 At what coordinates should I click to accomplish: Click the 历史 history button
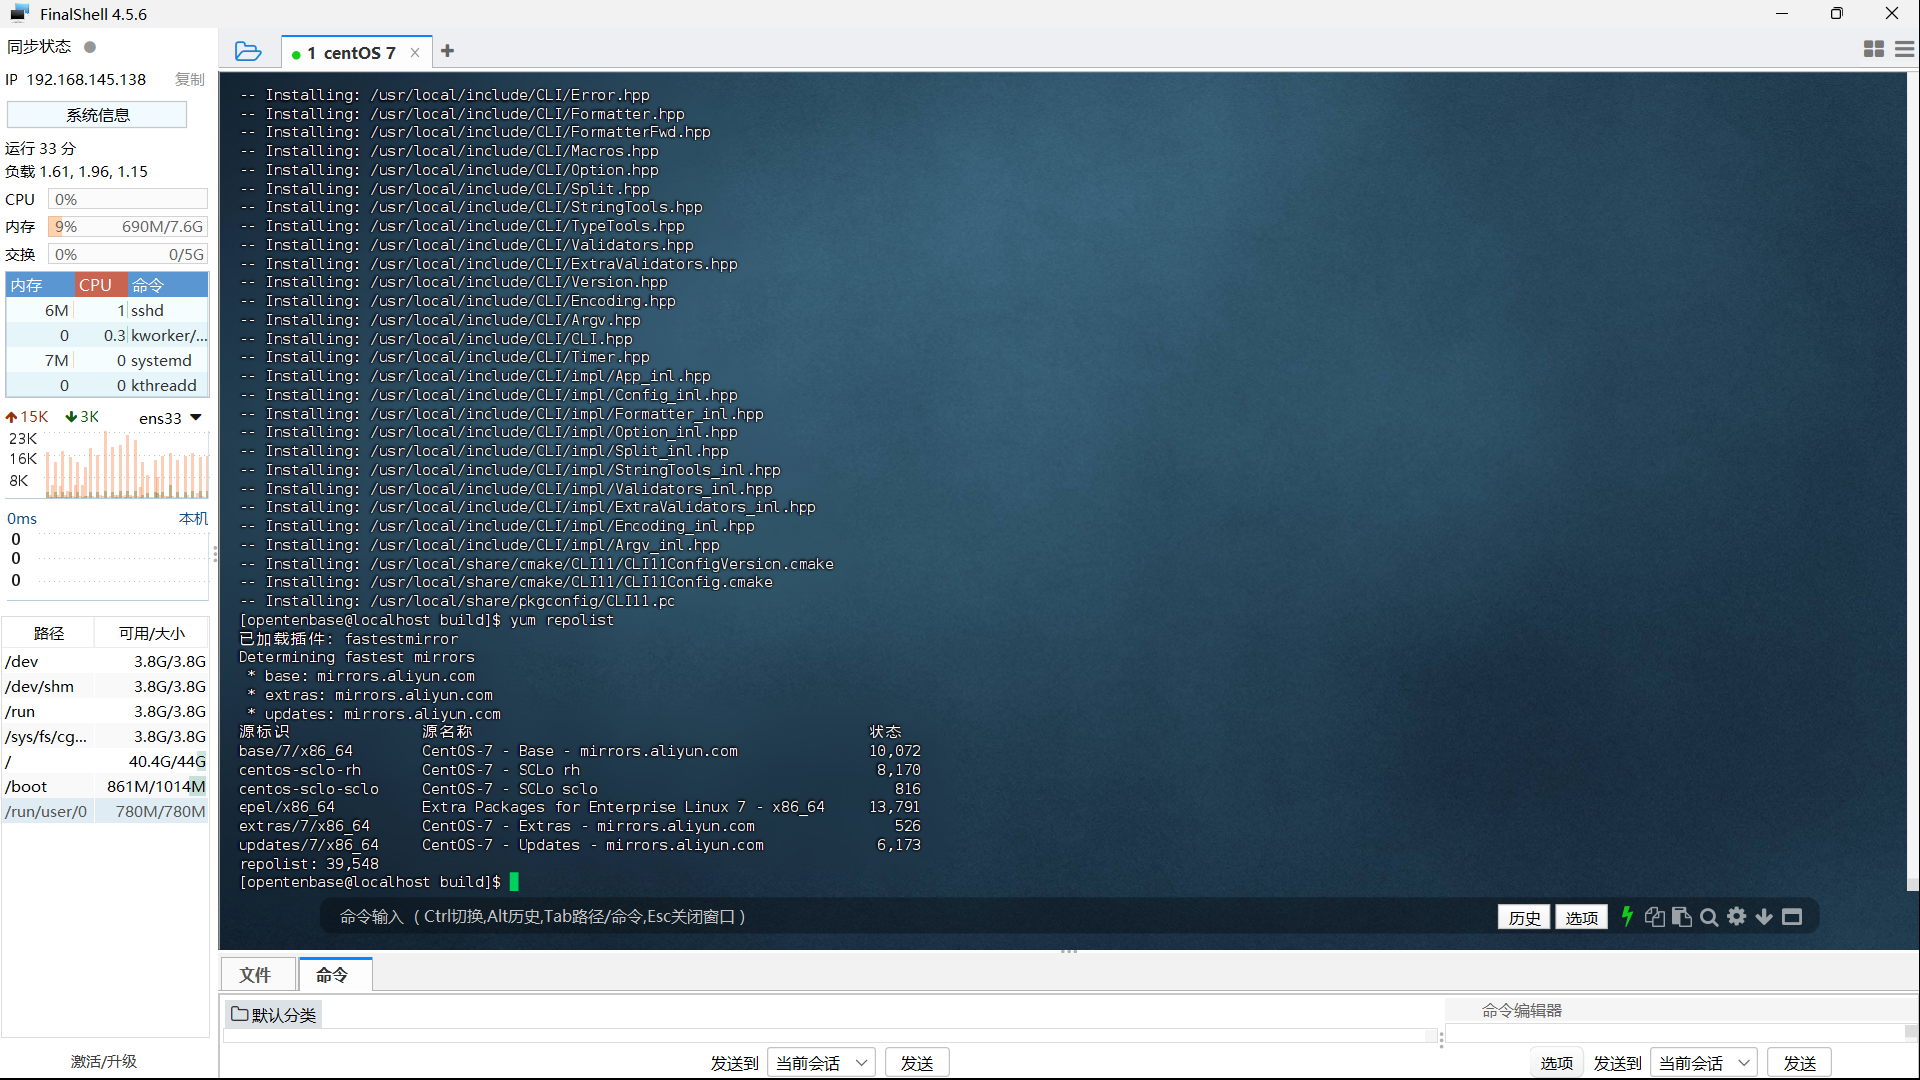coord(1524,917)
